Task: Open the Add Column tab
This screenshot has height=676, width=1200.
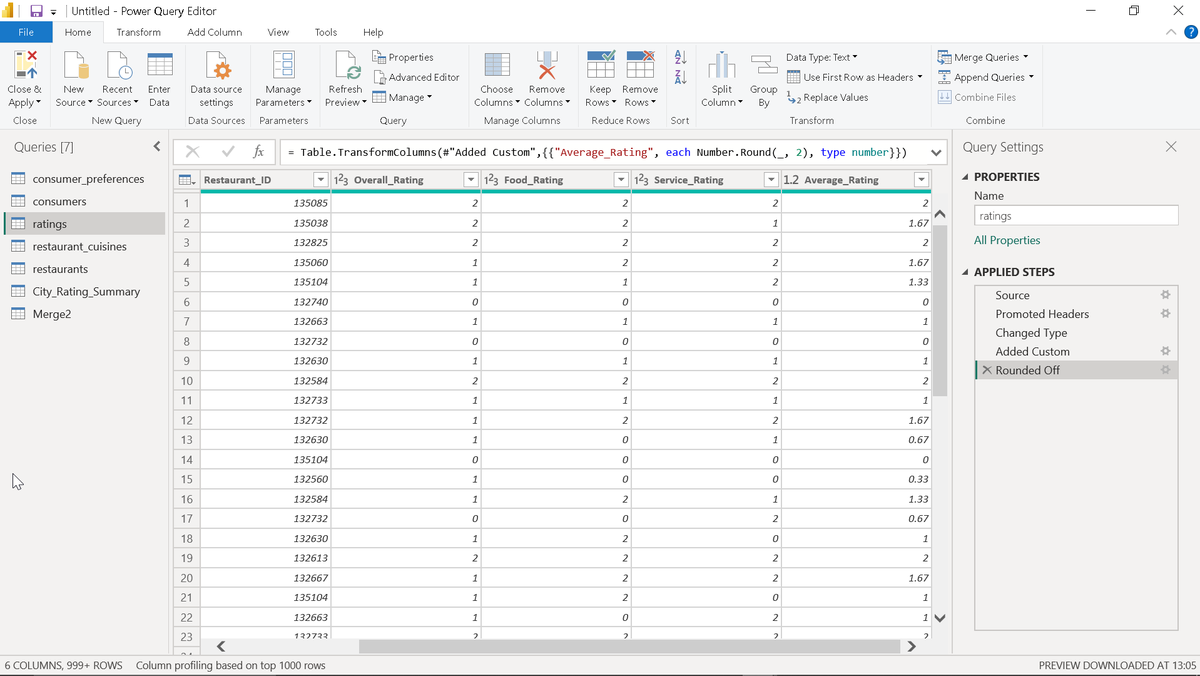Action: coord(214,32)
